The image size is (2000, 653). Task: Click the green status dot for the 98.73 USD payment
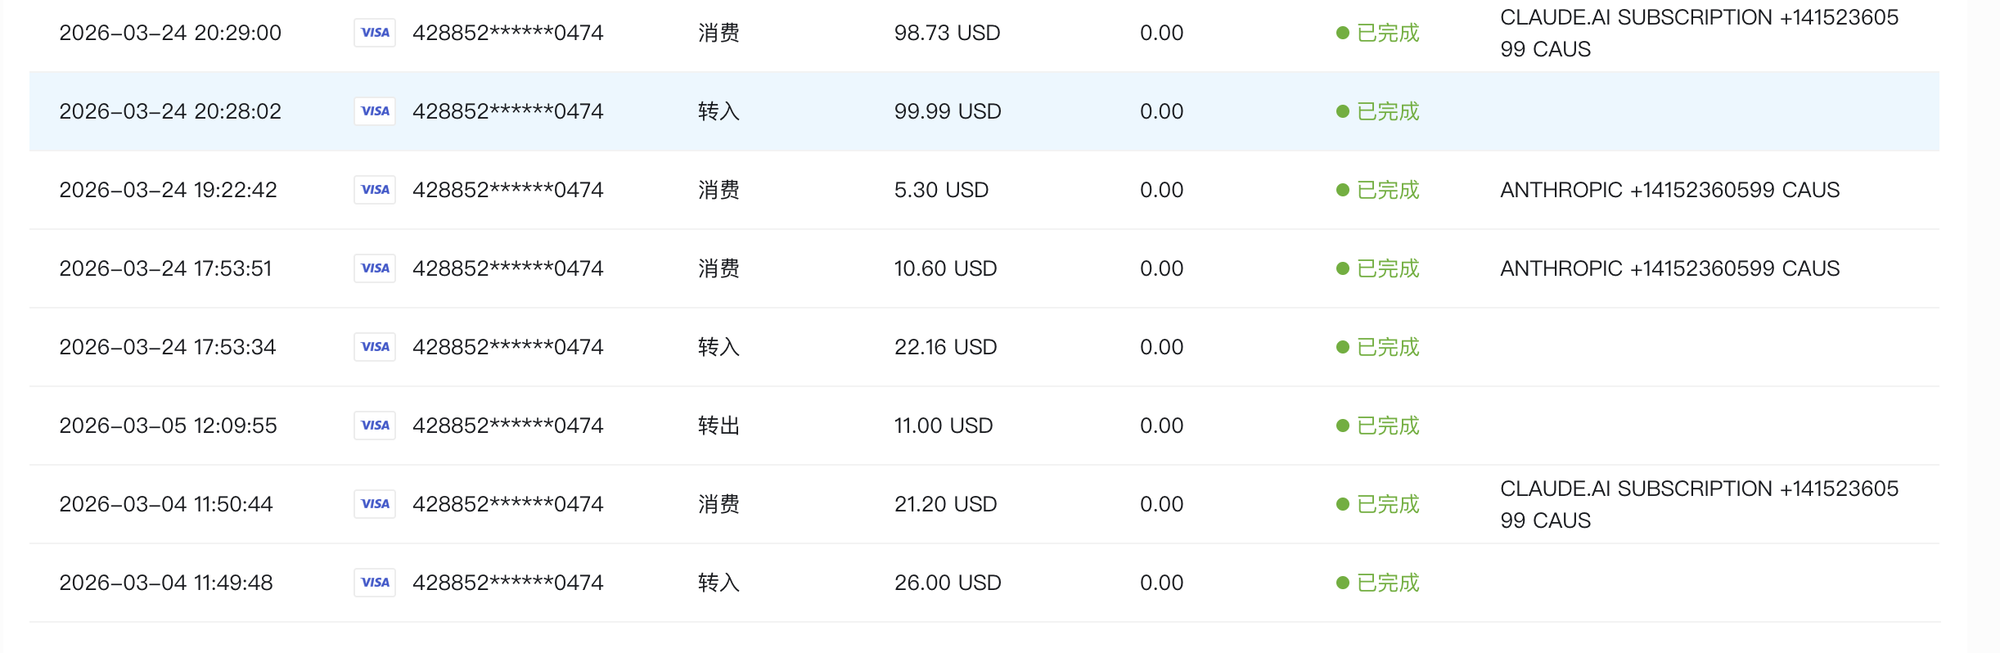pyautogui.click(x=1343, y=33)
